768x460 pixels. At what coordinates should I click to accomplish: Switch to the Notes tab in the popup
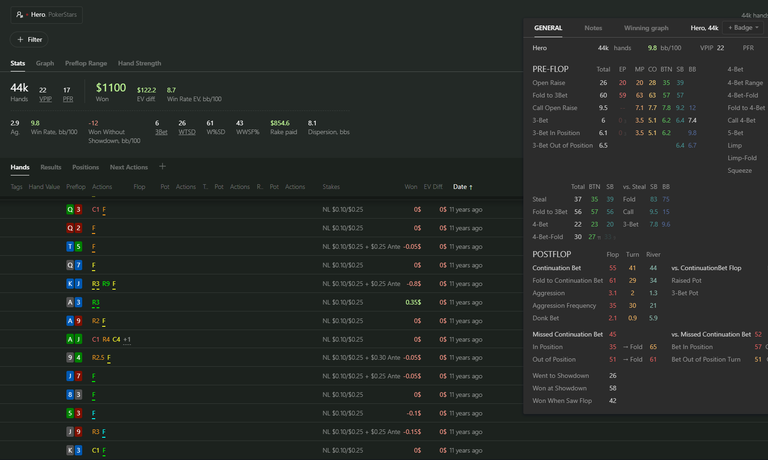pyautogui.click(x=593, y=28)
